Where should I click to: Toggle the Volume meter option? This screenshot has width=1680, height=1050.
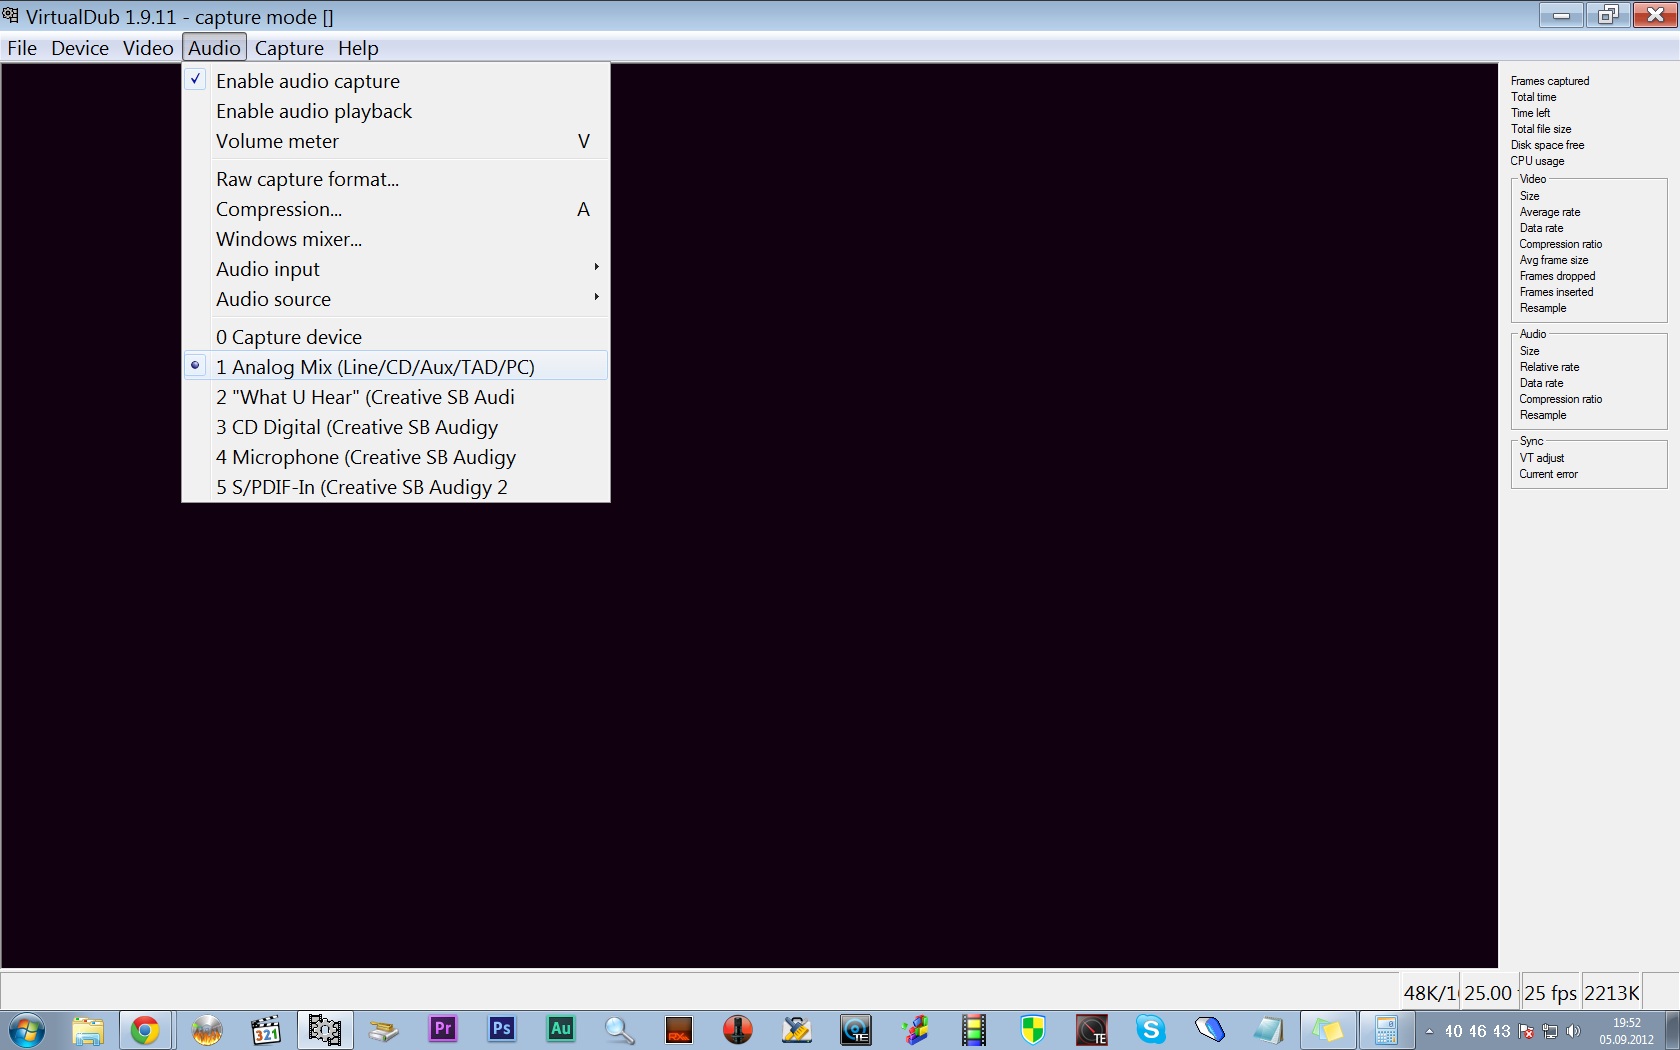(x=396, y=141)
